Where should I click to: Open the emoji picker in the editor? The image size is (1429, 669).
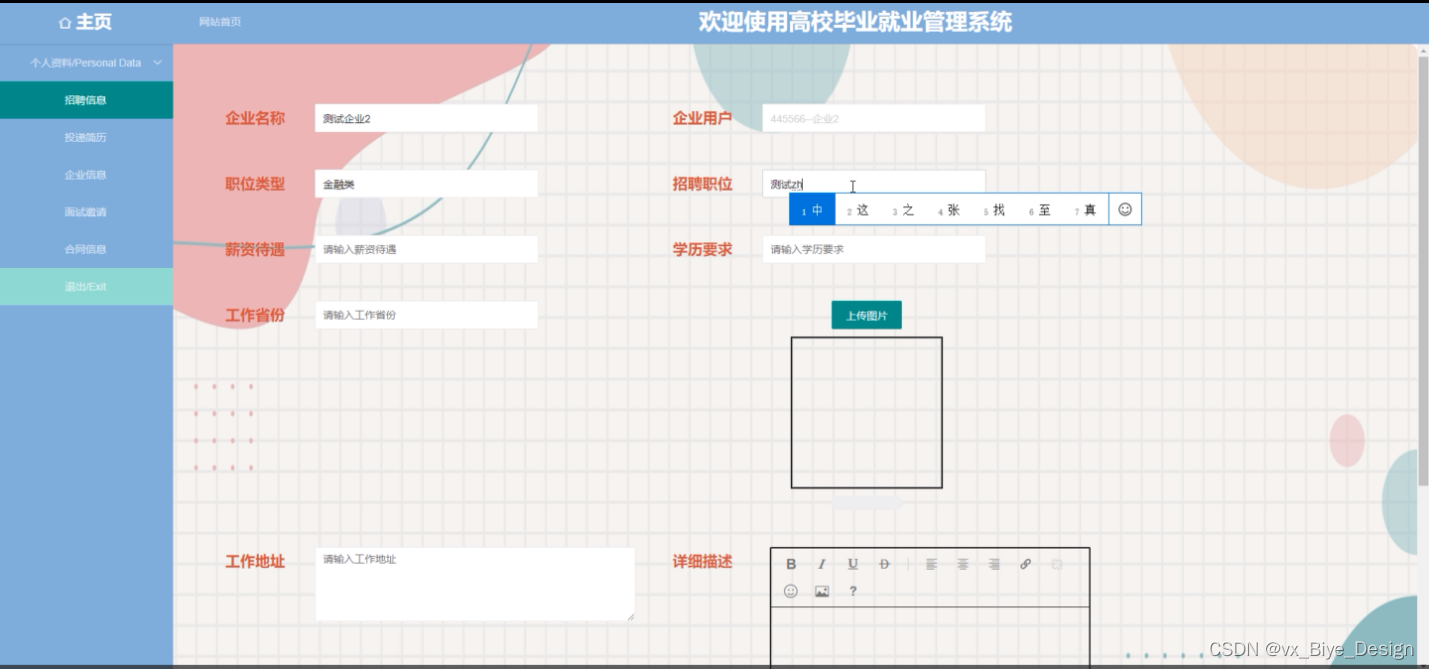[x=791, y=591]
